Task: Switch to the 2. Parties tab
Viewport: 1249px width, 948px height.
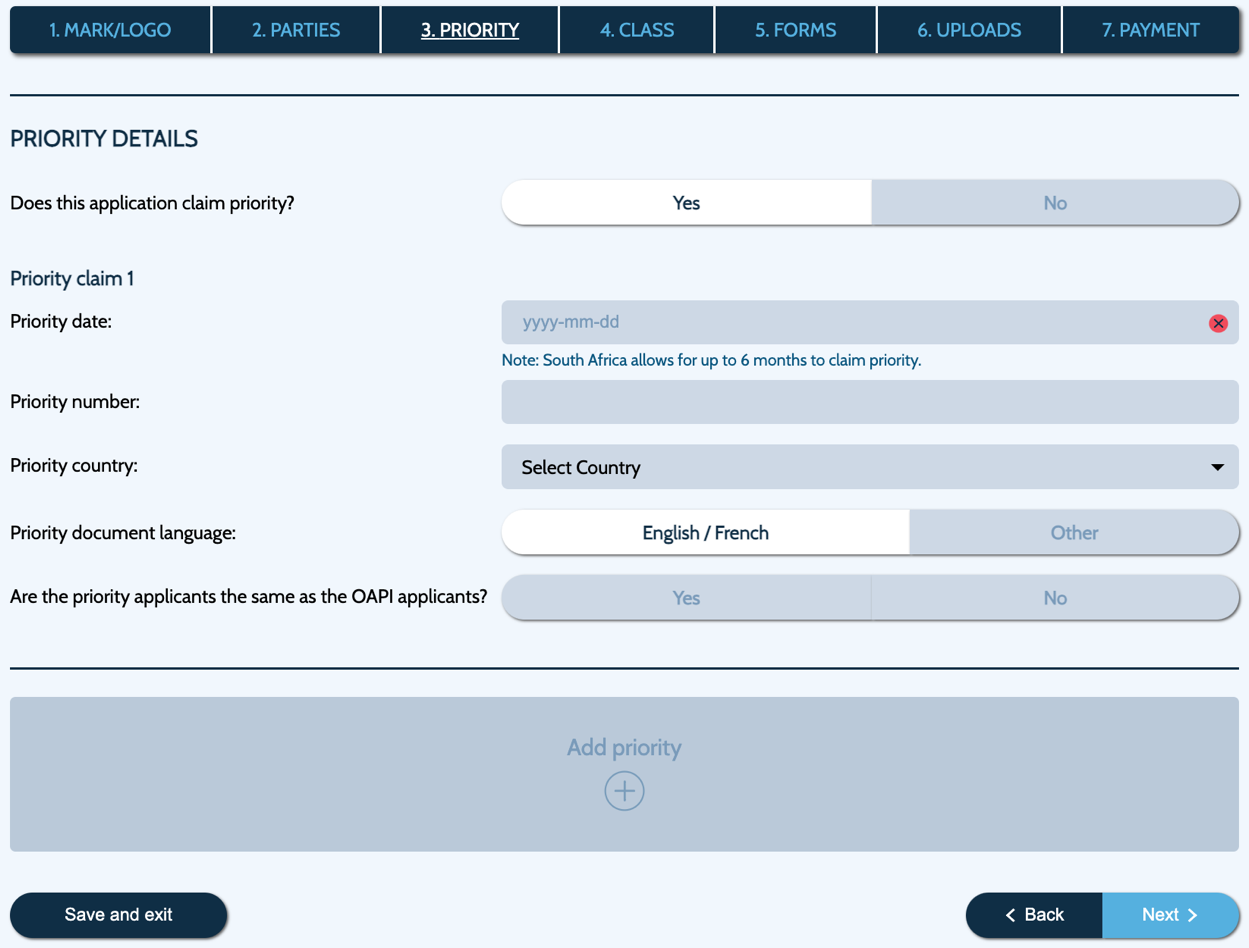Action: click(x=296, y=30)
